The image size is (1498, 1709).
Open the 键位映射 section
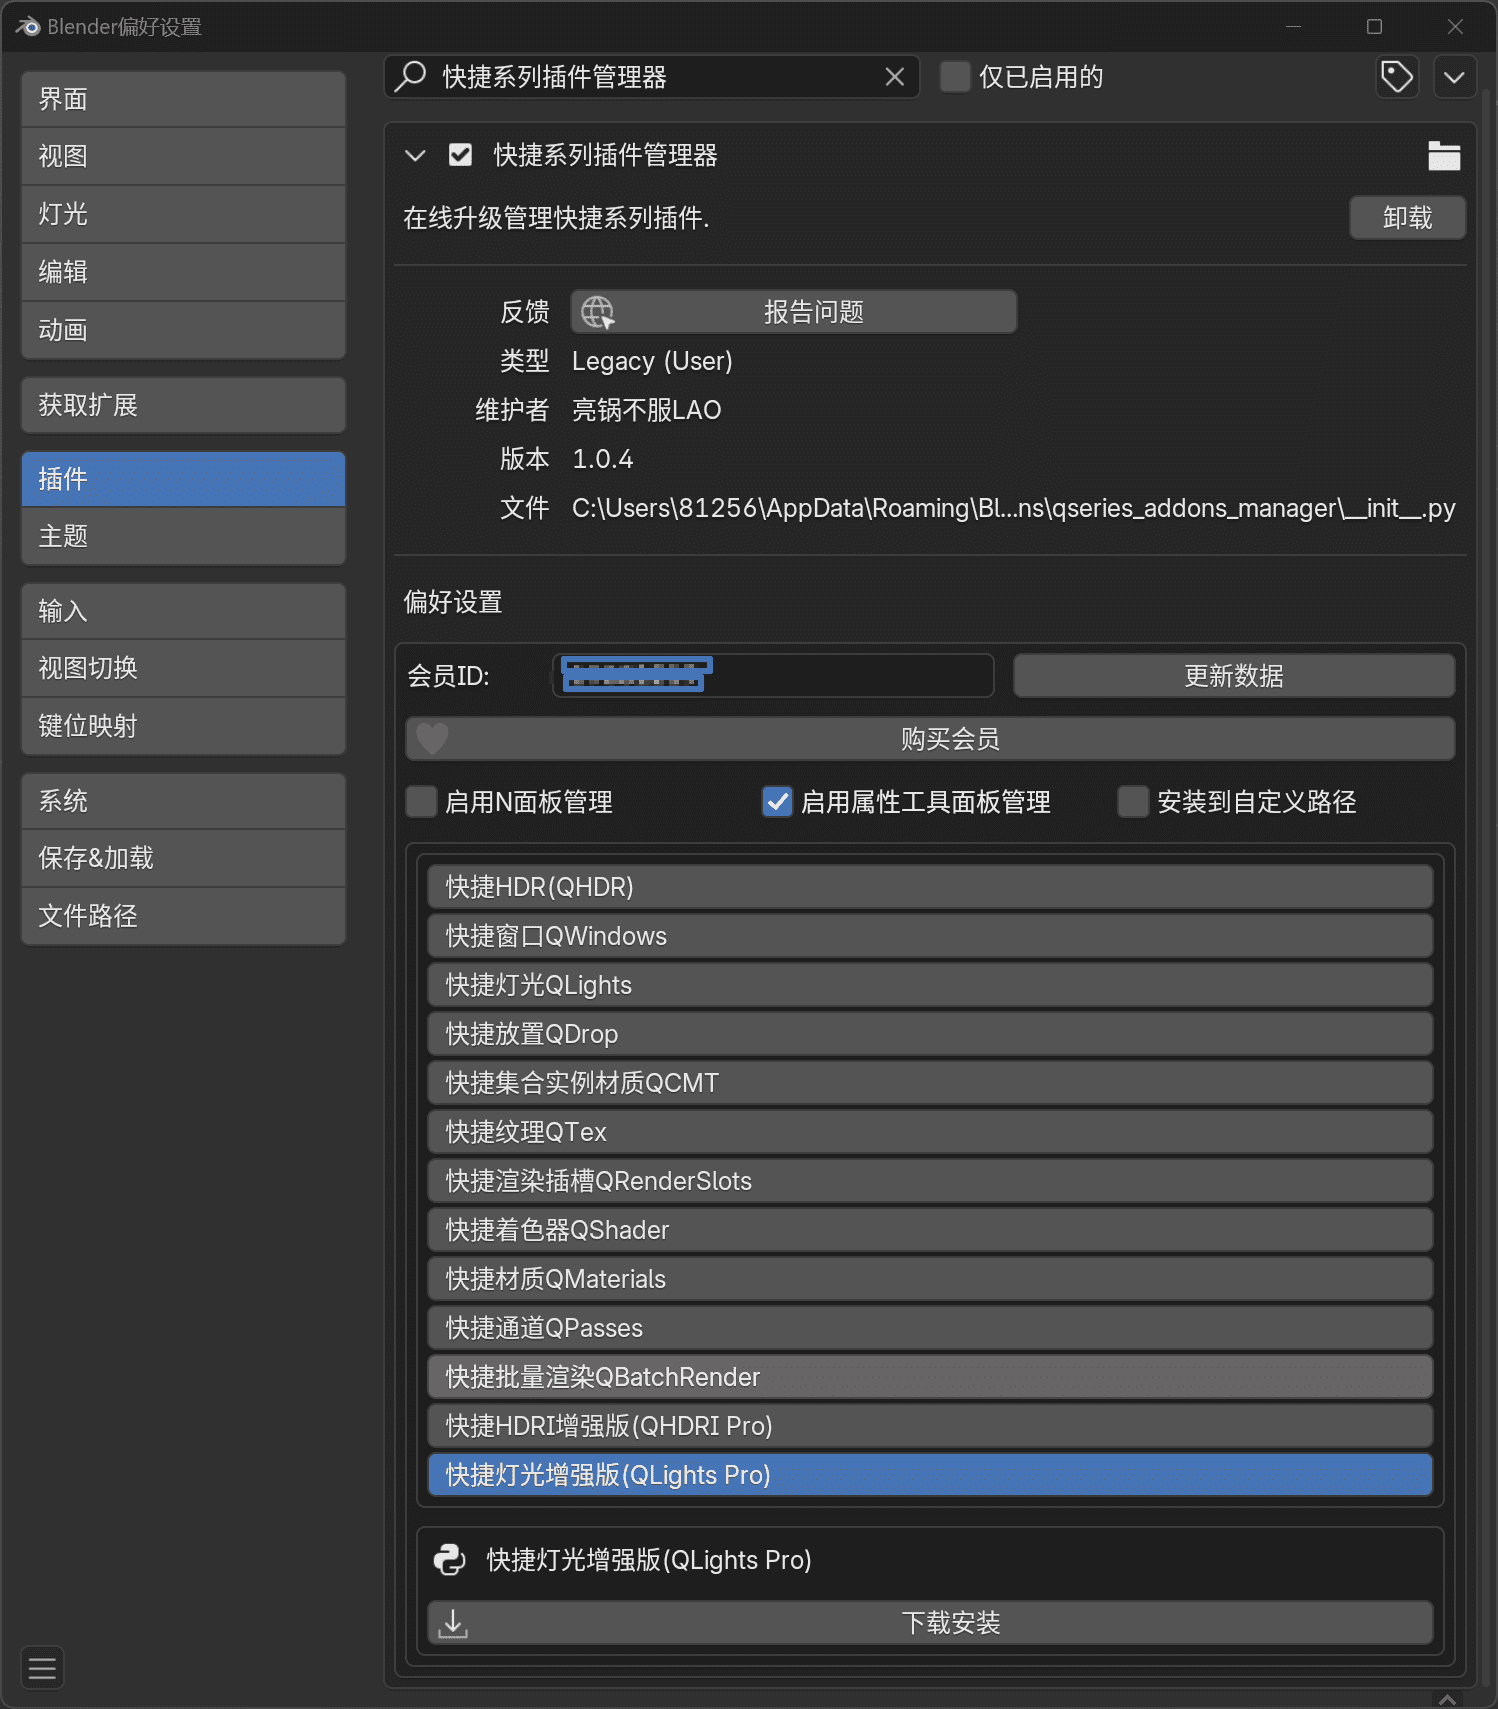[183, 726]
